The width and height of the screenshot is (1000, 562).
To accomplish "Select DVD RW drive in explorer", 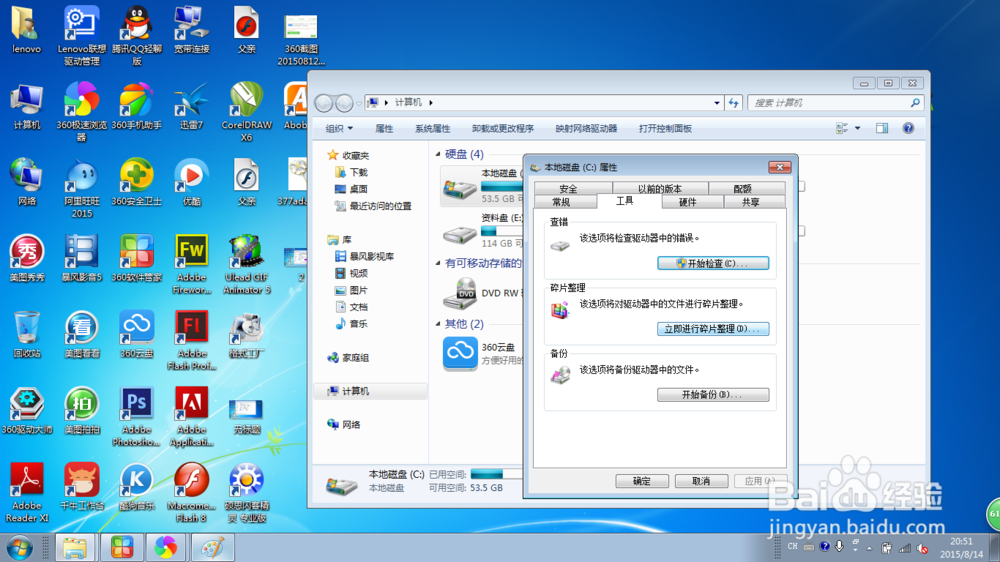I will tap(482, 293).
